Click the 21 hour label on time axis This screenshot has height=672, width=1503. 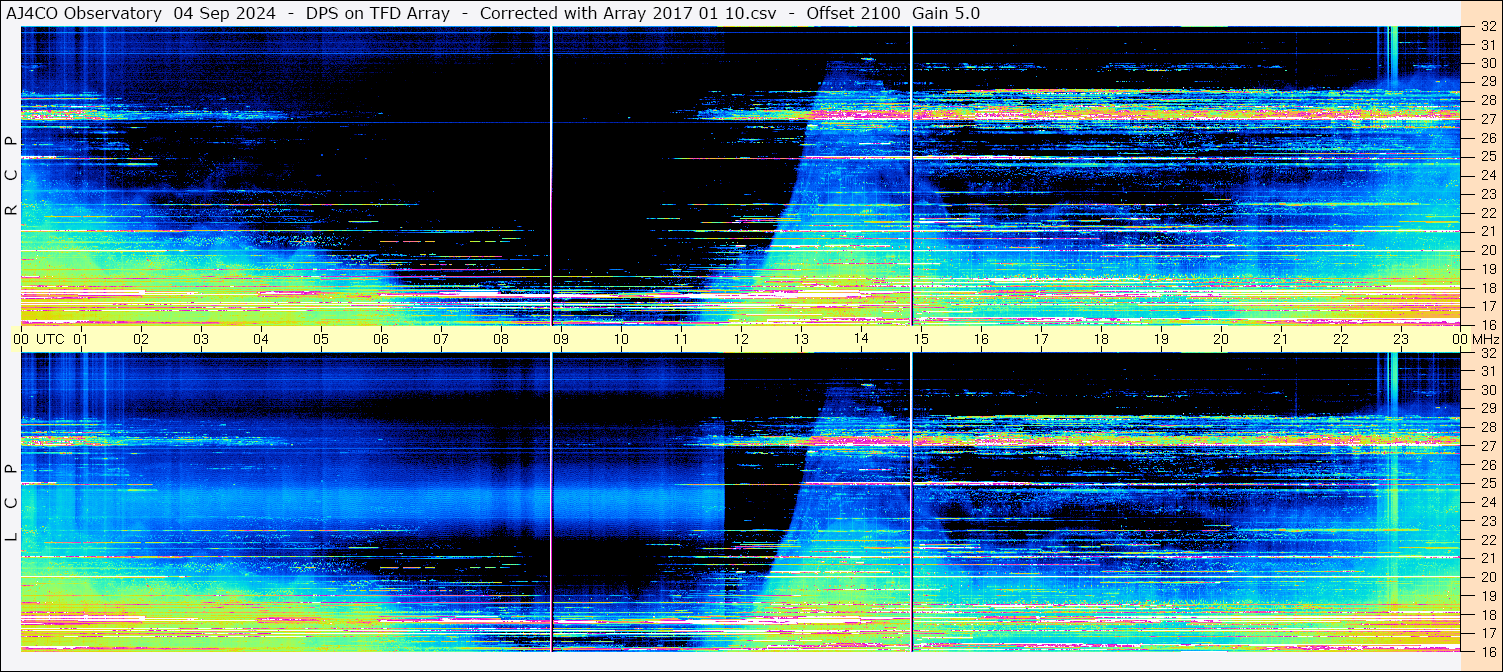1281,339
